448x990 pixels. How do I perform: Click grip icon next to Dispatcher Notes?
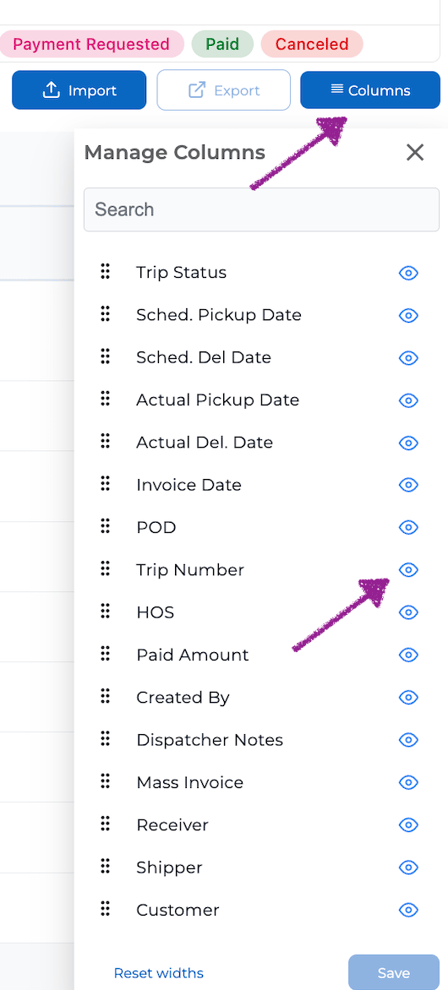click(105, 739)
